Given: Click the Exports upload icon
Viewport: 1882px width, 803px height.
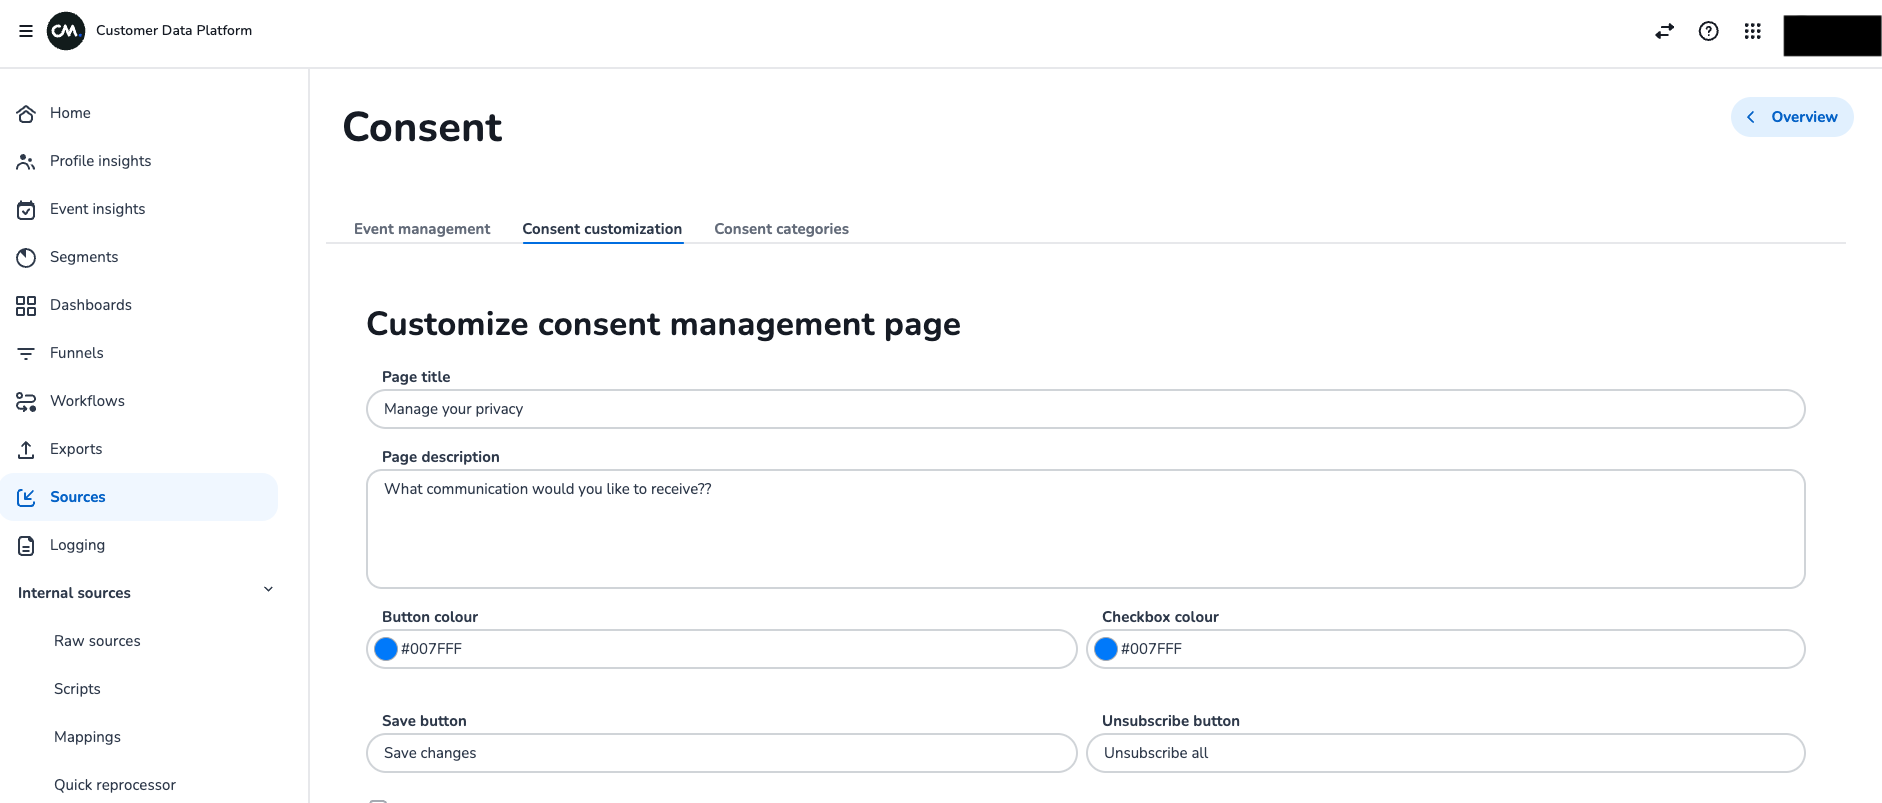Looking at the screenshot, I should click(26, 449).
